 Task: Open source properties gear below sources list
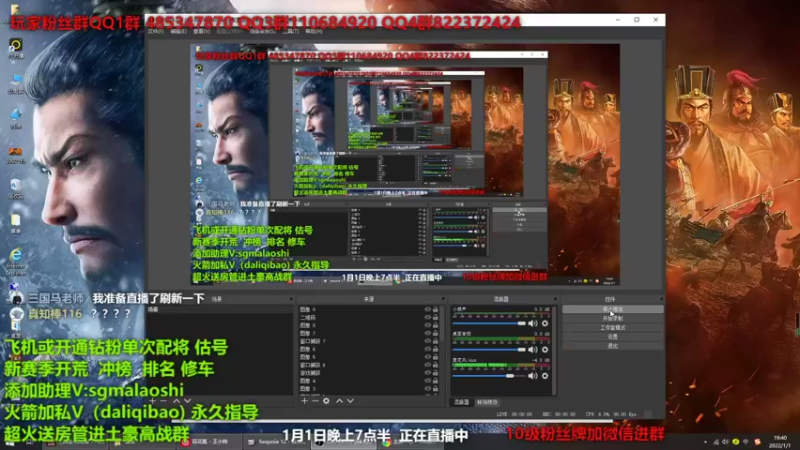(326, 401)
